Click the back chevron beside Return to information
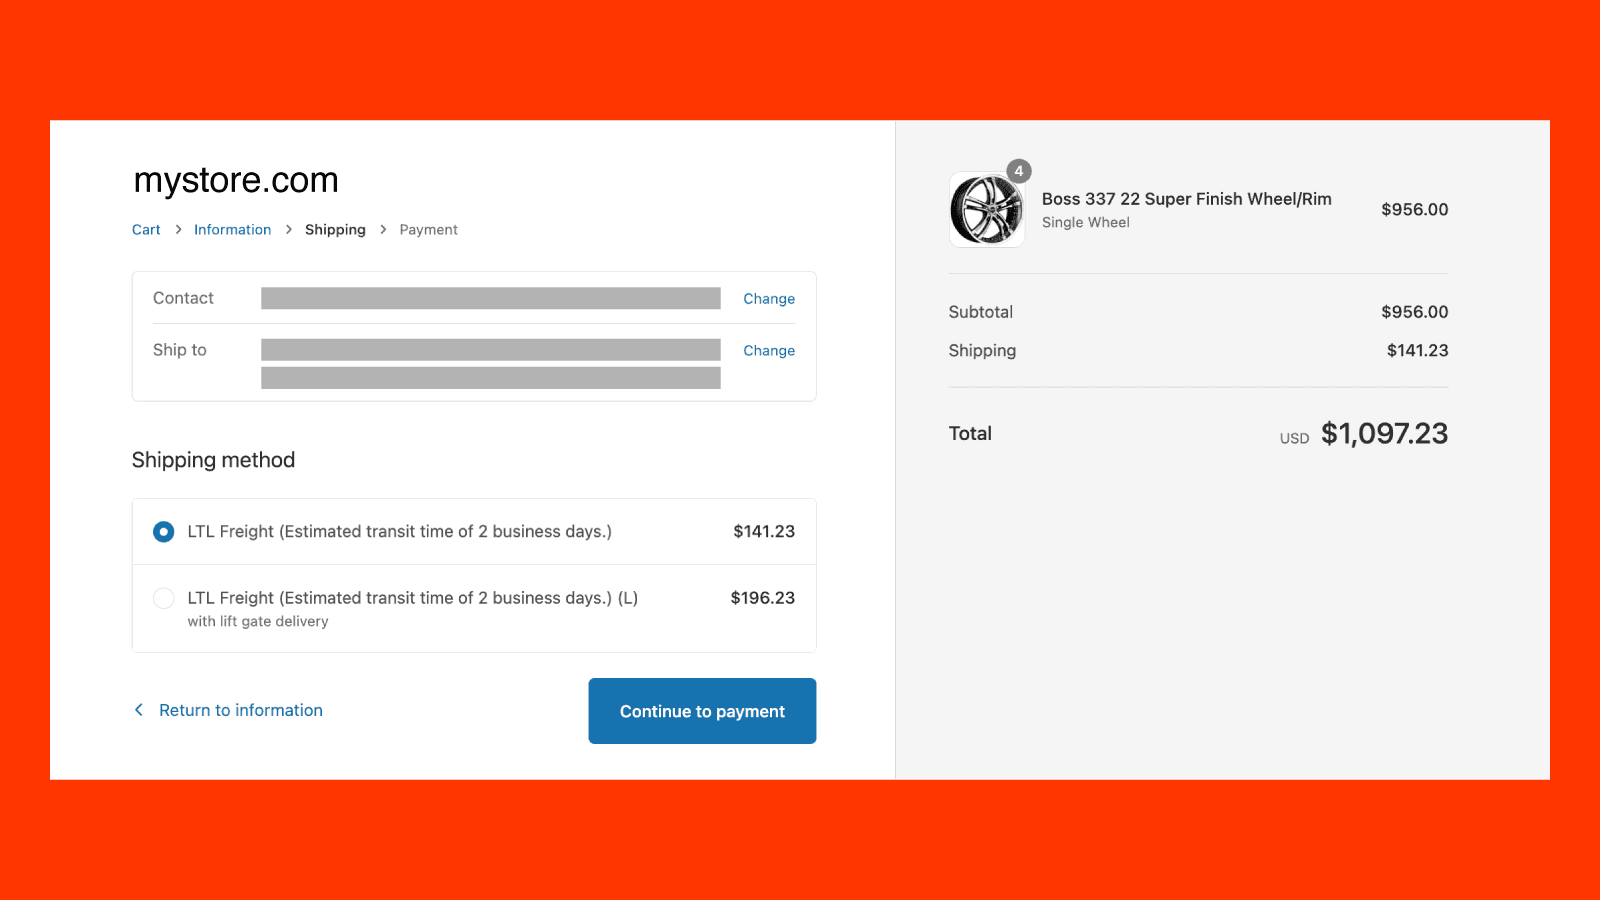This screenshot has width=1600, height=900. (139, 710)
